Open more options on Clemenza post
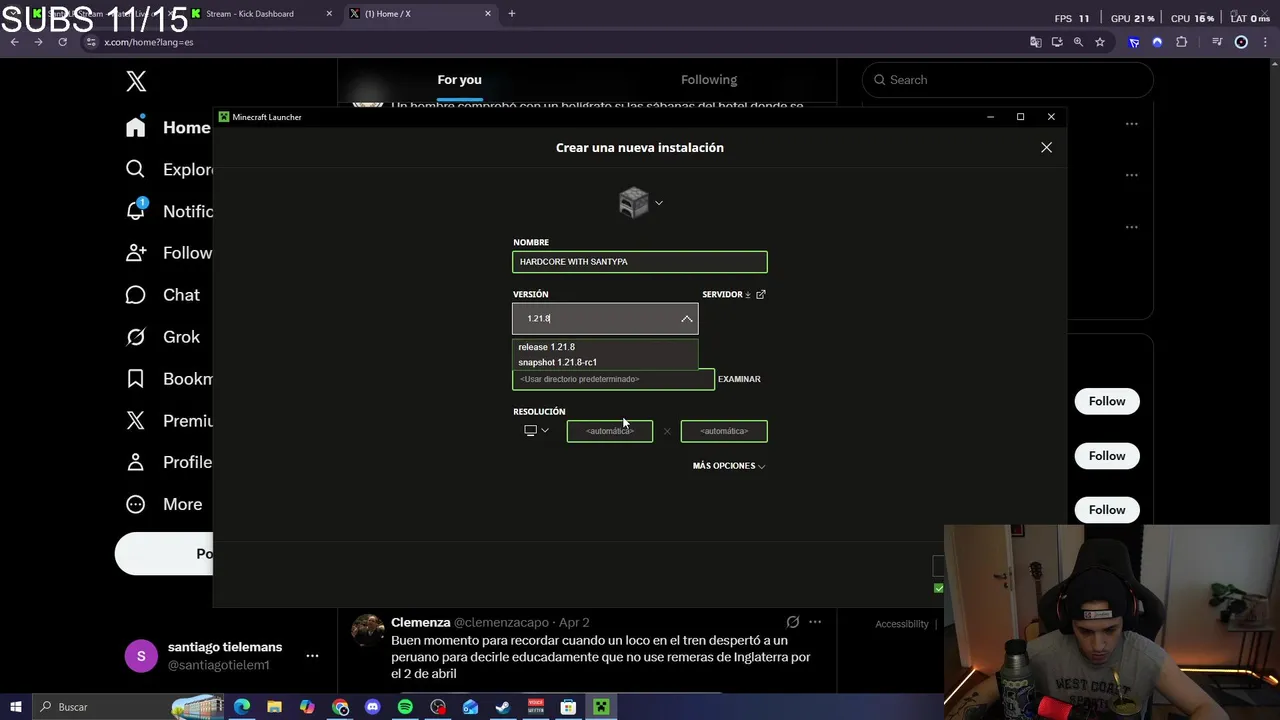The width and height of the screenshot is (1280, 720). (815, 622)
